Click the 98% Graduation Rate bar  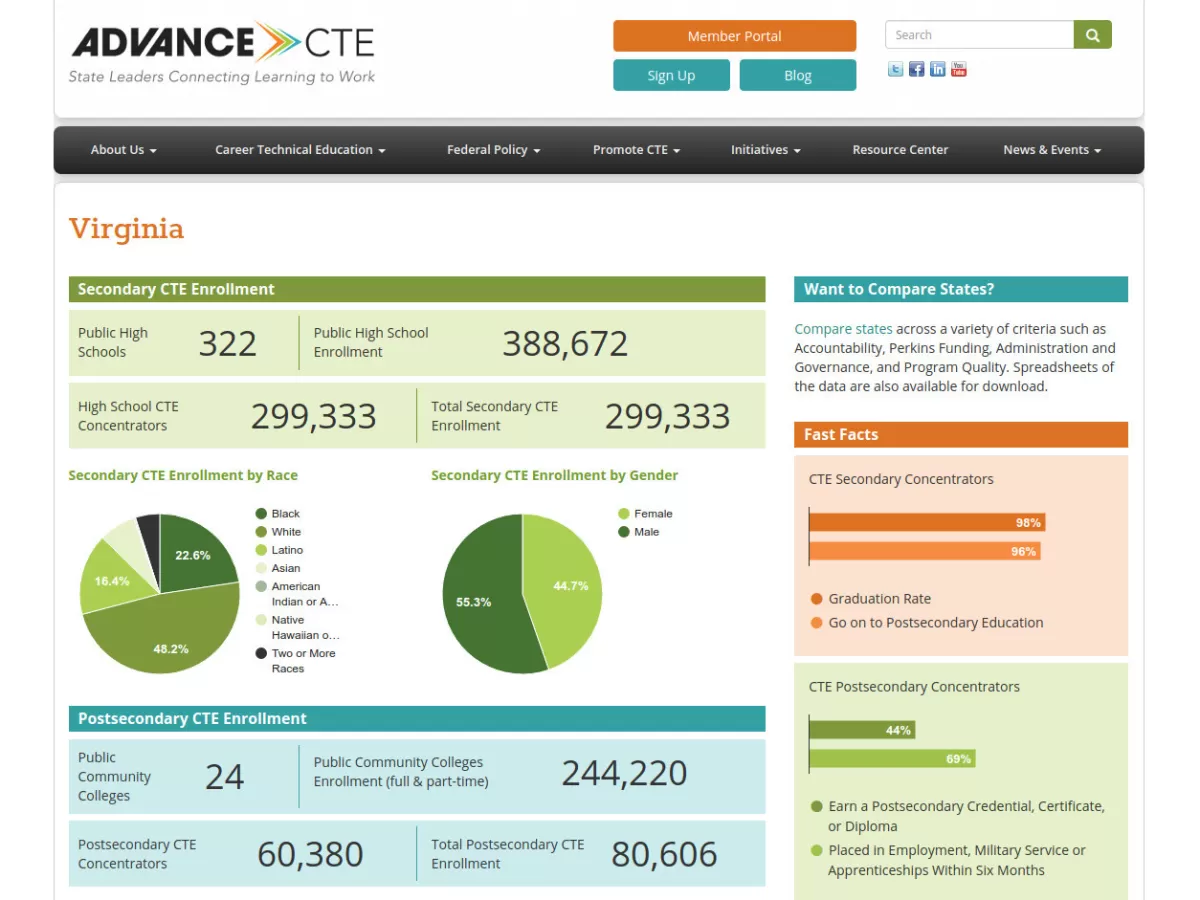point(926,522)
